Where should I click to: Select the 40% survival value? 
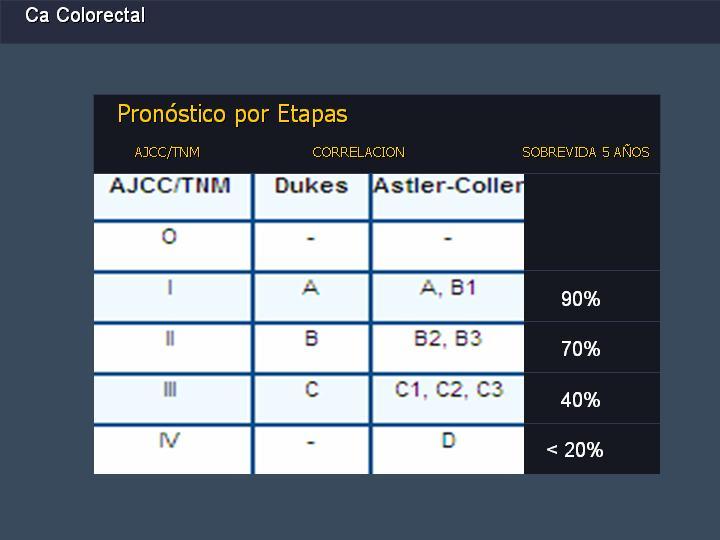pos(580,400)
